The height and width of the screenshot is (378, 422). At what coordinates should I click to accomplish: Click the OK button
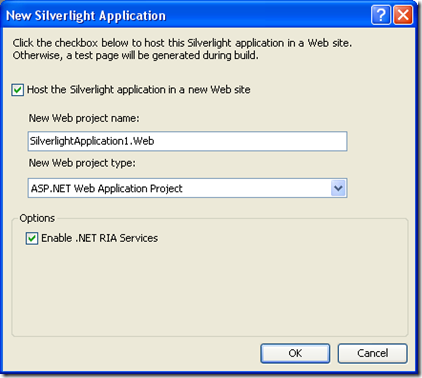click(295, 353)
